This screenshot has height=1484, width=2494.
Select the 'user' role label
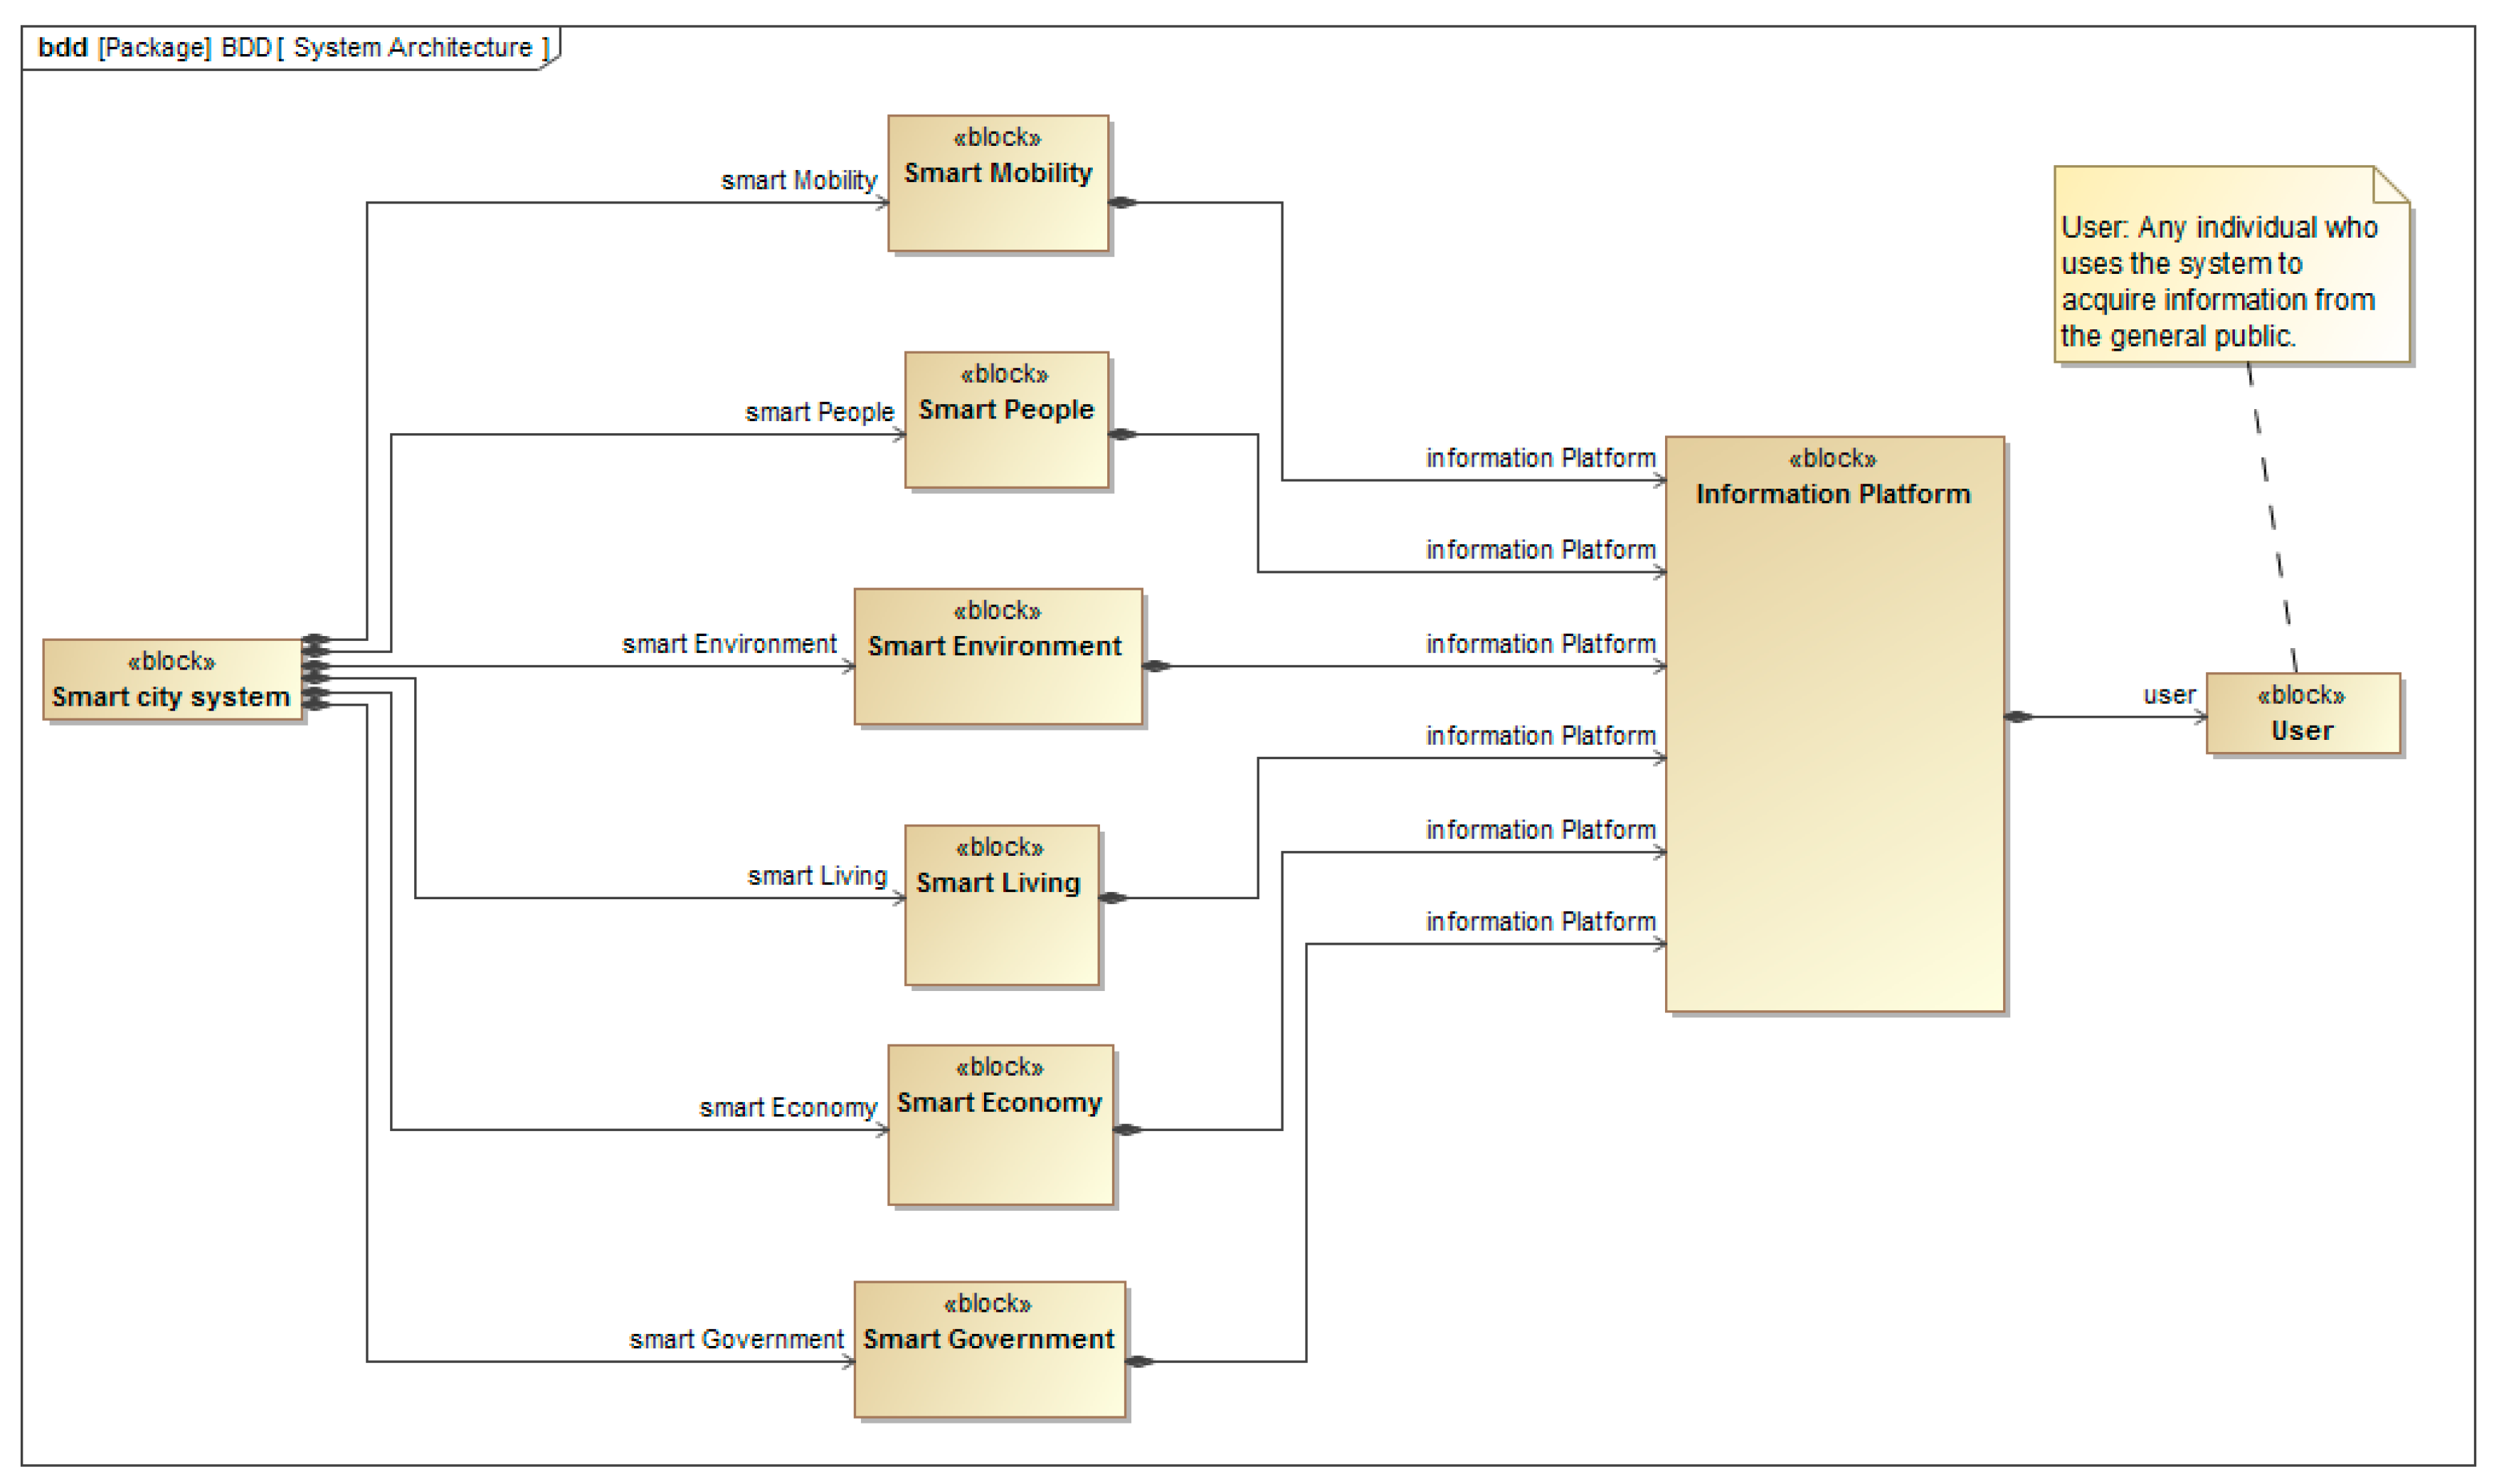[x=2168, y=695]
